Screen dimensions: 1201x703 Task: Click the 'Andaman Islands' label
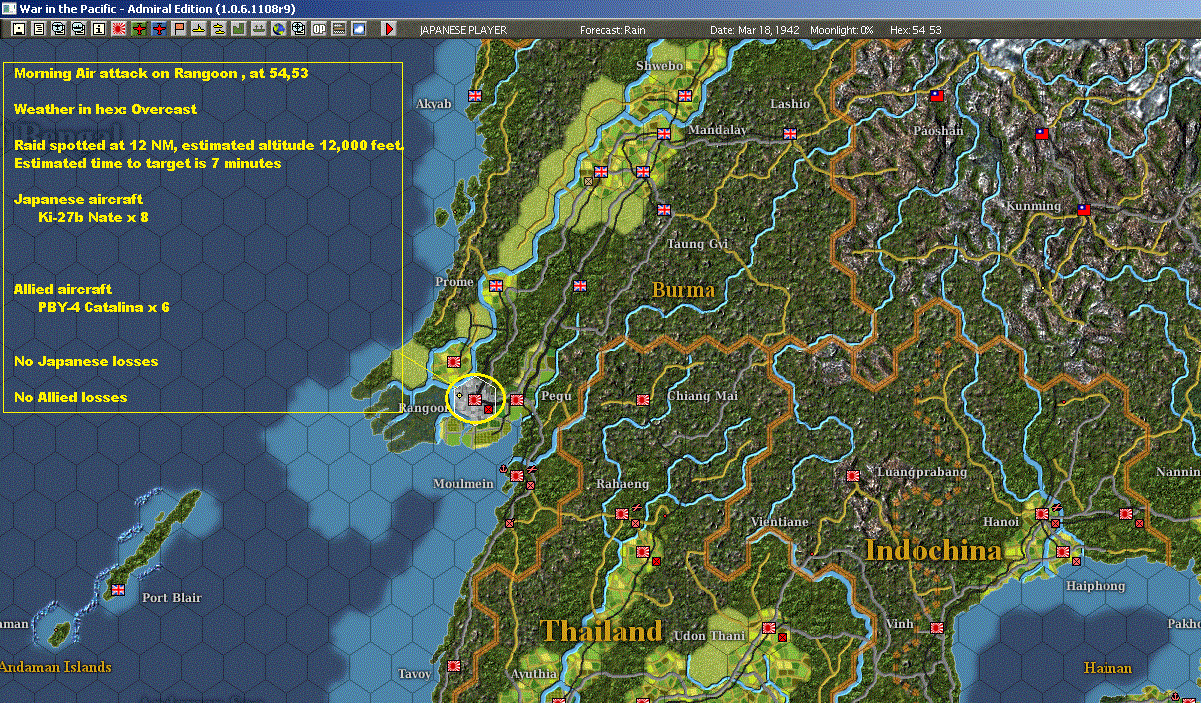tap(56, 667)
